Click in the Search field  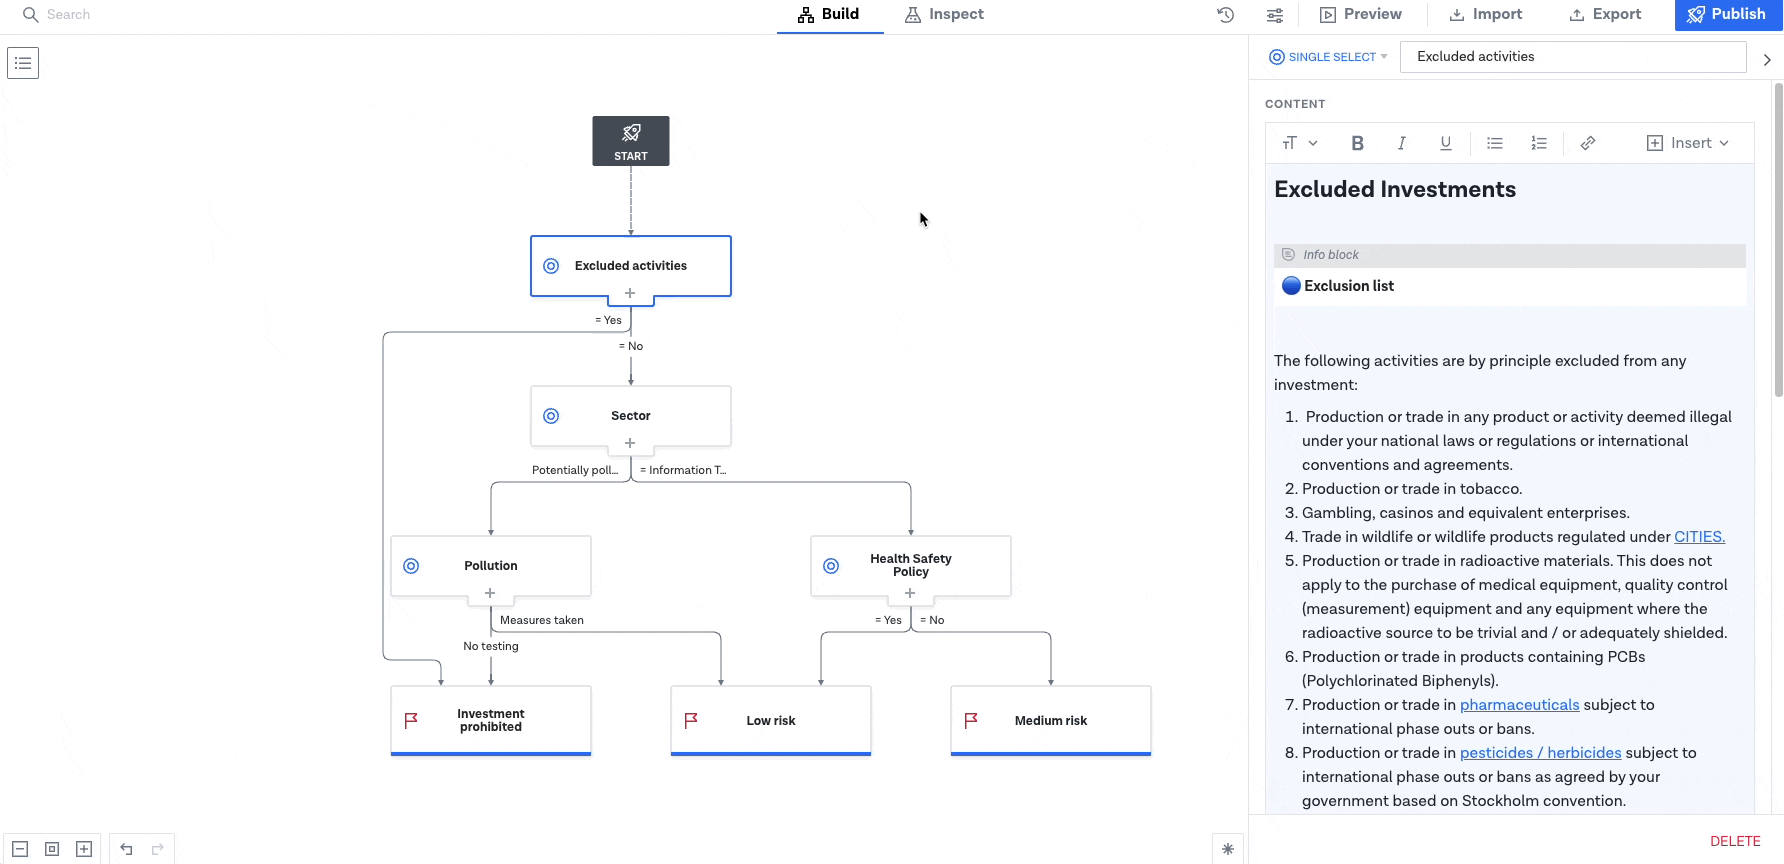[x=68, y=15]
